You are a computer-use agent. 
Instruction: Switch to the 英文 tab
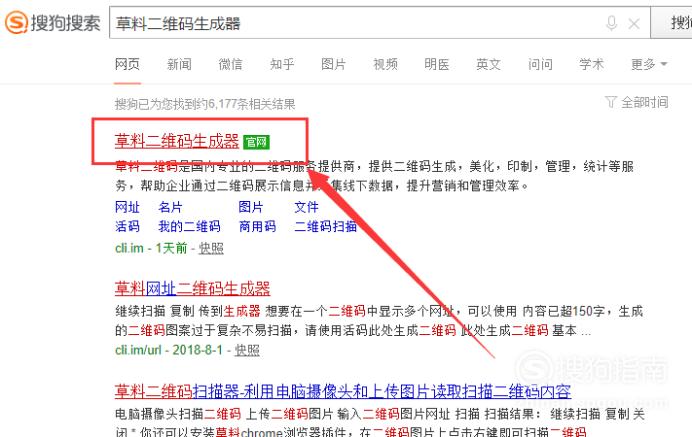(489, 64)
